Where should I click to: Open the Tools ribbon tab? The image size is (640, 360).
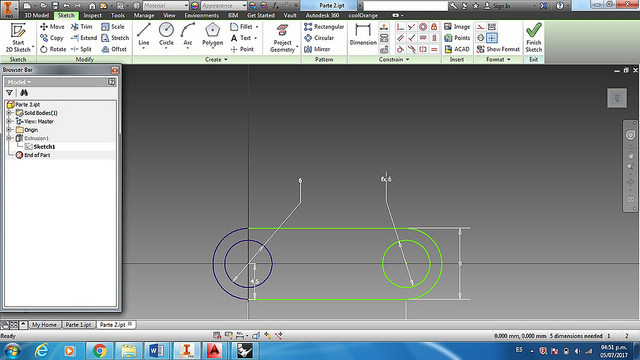(118, 16)
